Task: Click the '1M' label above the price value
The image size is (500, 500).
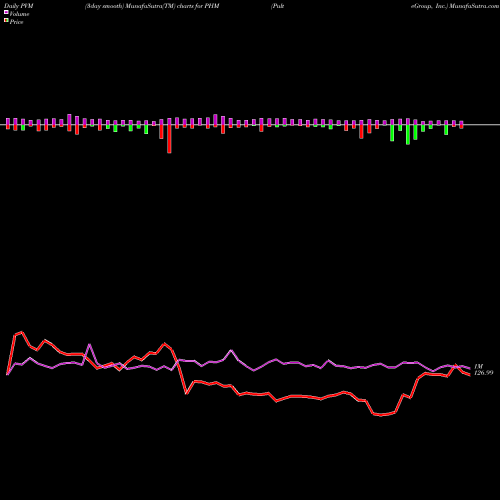Action: point(478,366)
